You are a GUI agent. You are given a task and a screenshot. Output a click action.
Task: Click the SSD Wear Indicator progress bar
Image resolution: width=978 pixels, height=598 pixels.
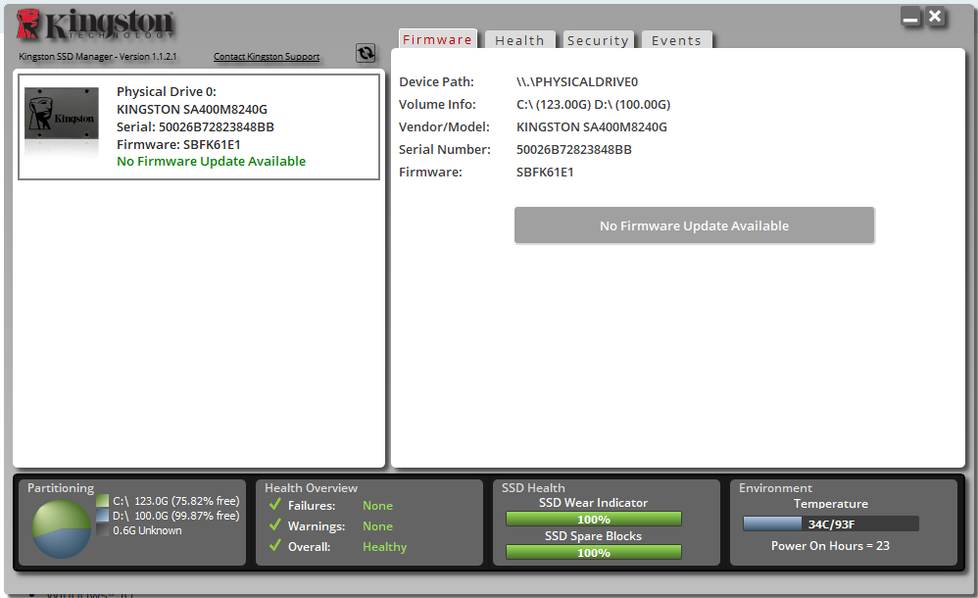coord(593,519)
